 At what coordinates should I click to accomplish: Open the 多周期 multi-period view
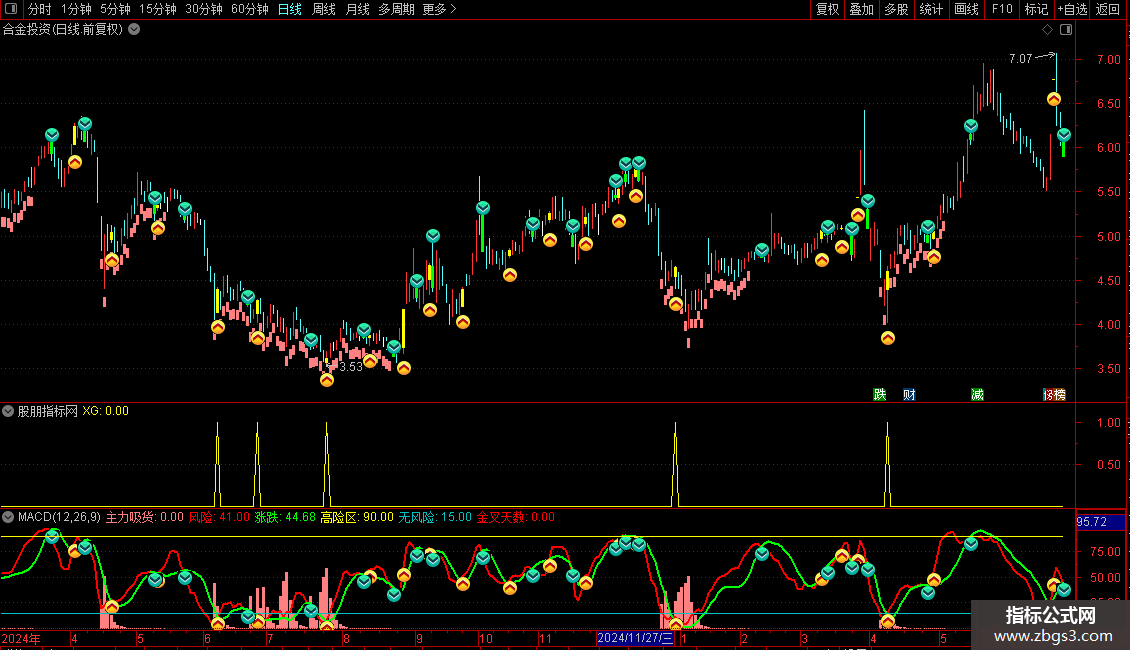pyautogui.click(x=396, y=9)
